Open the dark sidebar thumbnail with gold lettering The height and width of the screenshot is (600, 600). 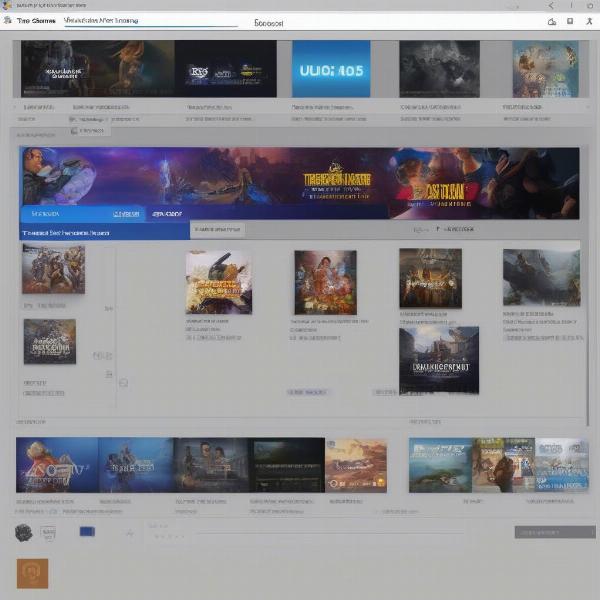click(x=50, y=342)
